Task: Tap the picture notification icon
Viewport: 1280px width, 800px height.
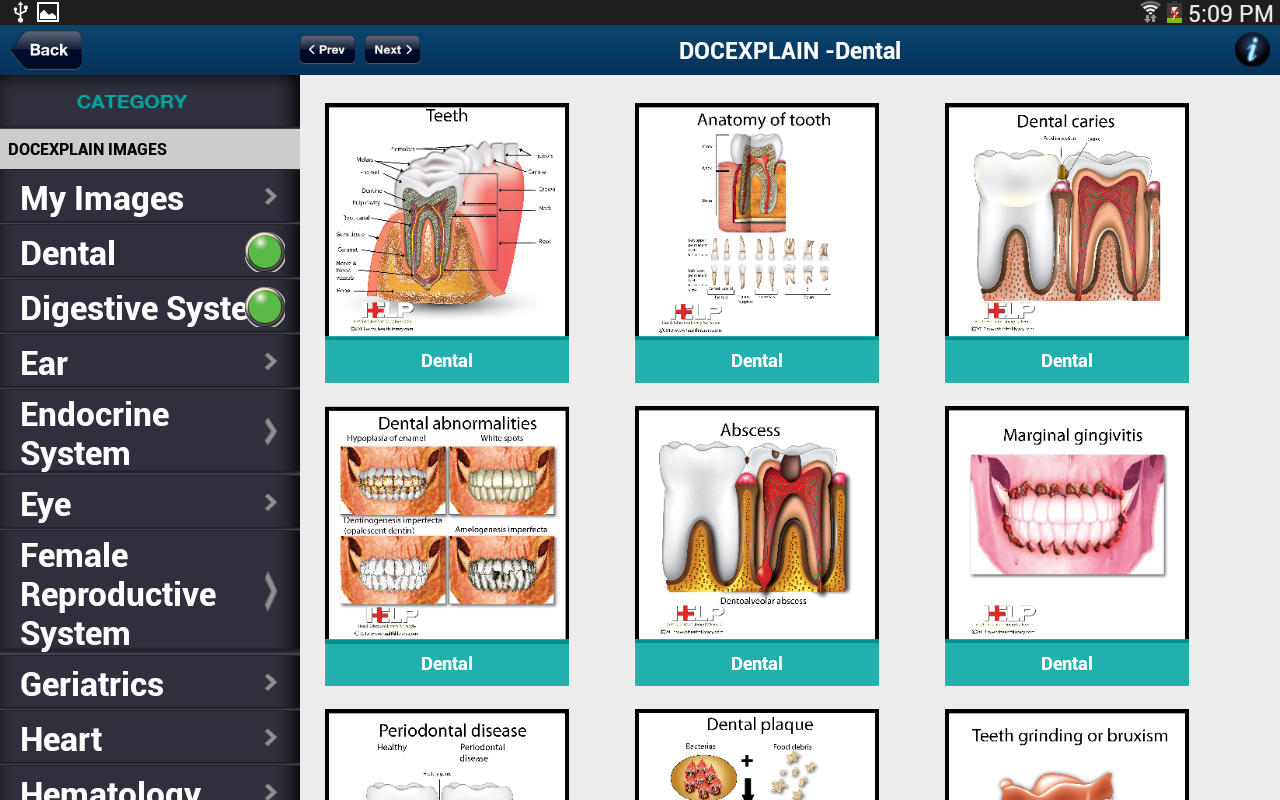Action: (x=48, y=12)
